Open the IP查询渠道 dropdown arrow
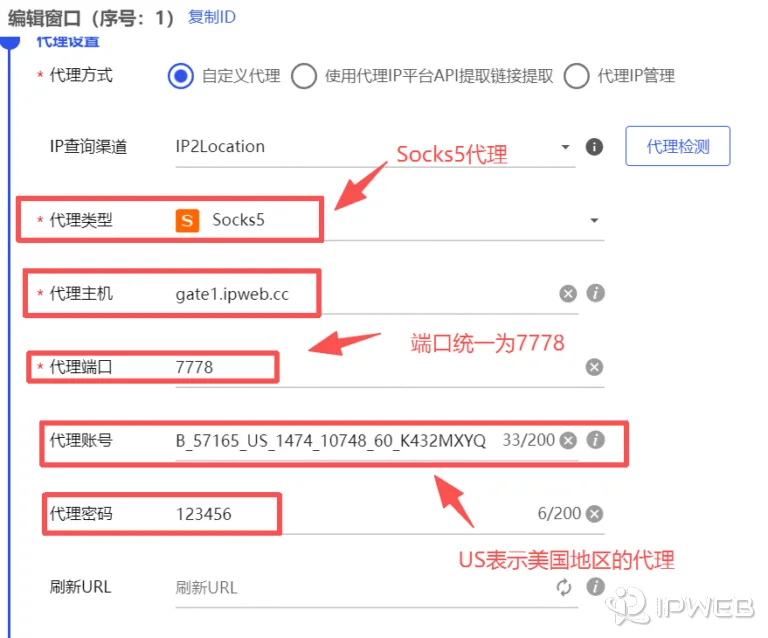Viewport: 768px width, 638px height. click(x=565, y=146)
